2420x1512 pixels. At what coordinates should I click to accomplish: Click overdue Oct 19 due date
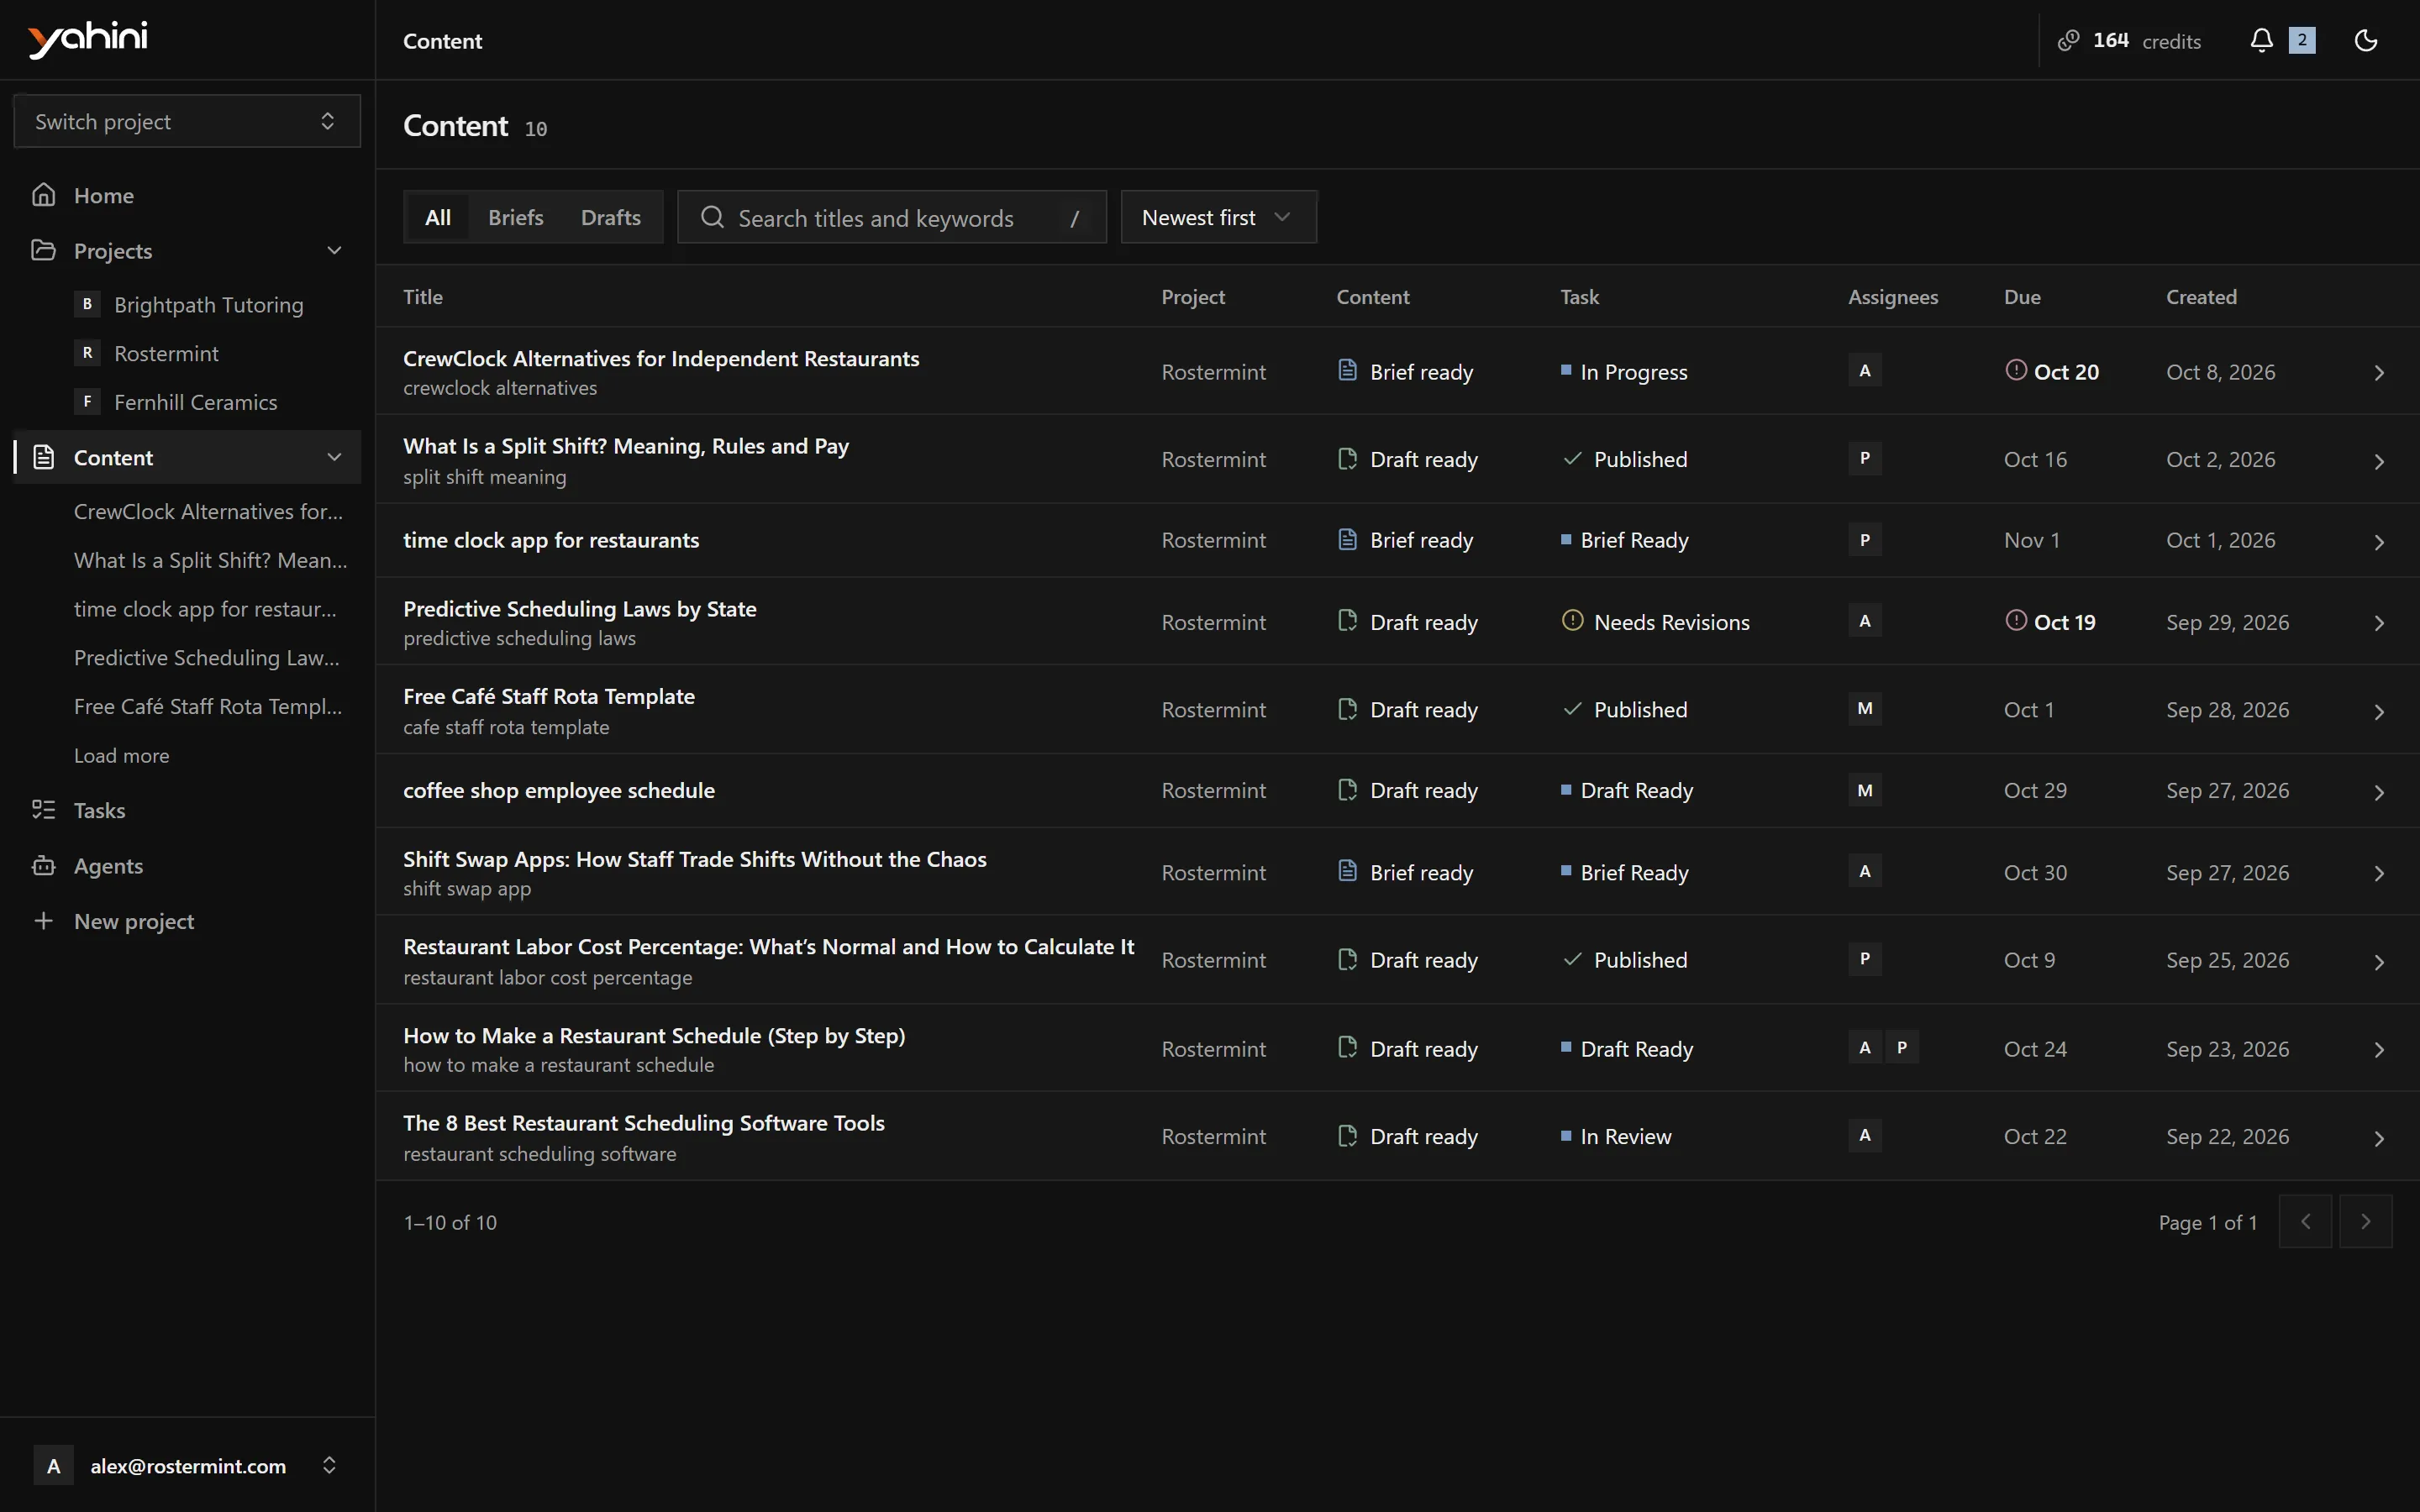click(2050, 621)
